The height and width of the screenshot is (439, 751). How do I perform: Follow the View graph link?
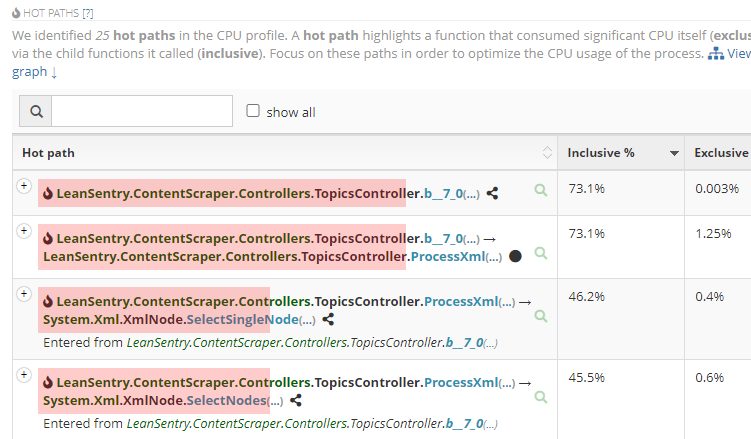pos(738,53)
